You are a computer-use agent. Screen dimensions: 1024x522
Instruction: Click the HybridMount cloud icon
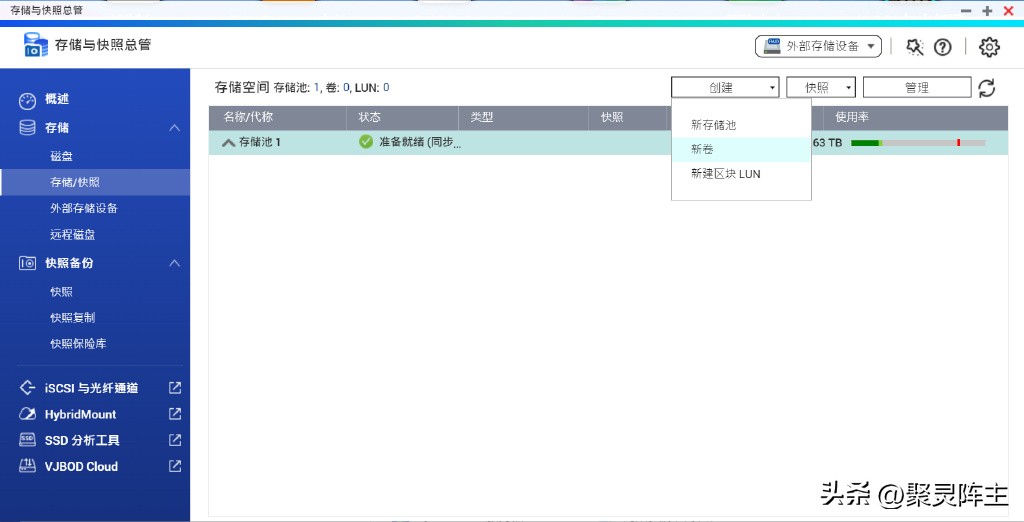[27, 414]
